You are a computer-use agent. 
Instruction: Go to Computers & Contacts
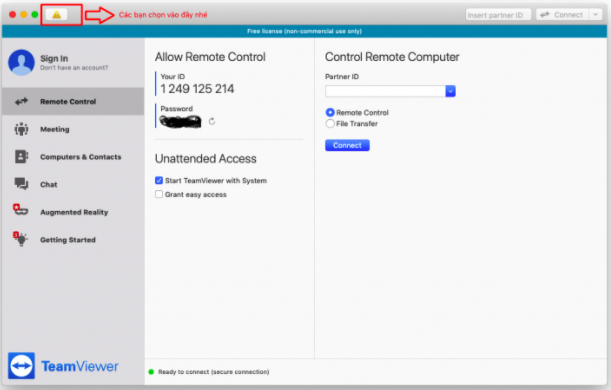pyautogui.click(x=73, y=157)
